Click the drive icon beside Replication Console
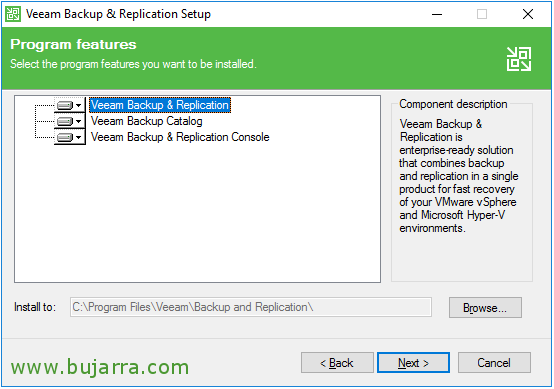554x389 pixels. [x=65, y=137]
